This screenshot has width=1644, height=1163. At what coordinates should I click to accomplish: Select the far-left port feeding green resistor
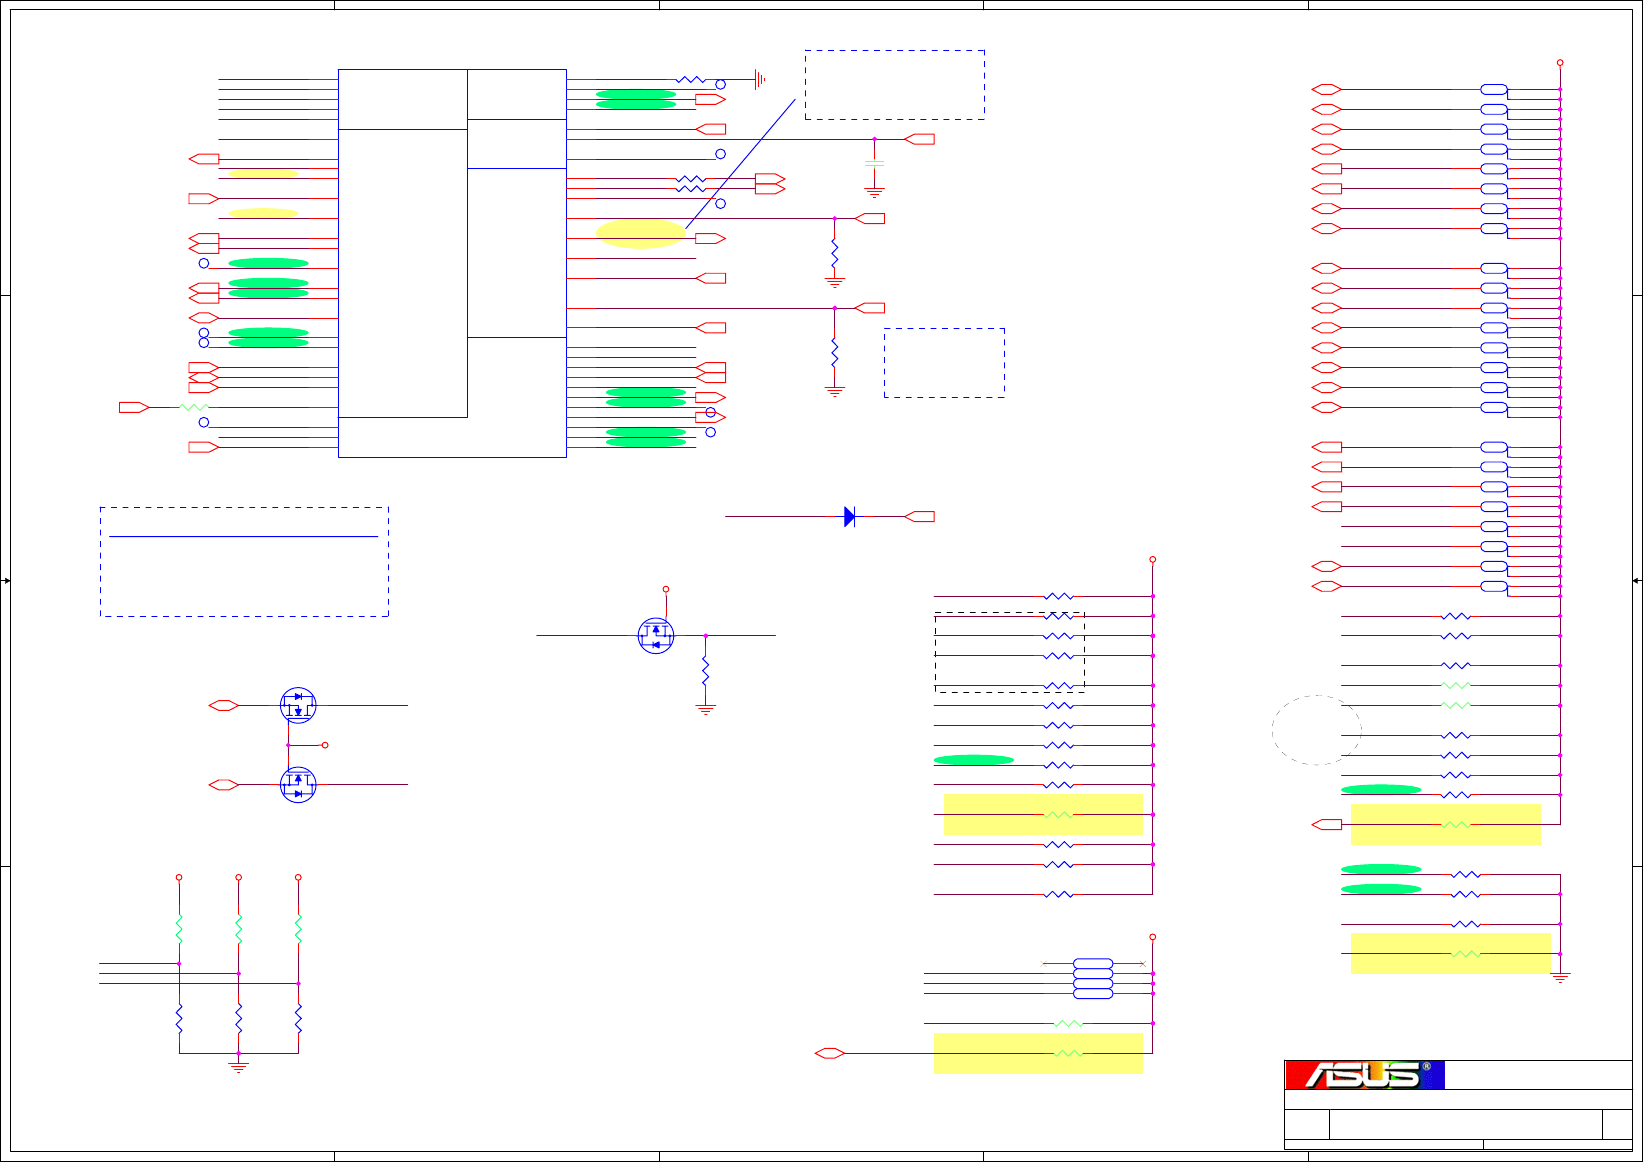(134, 407)
